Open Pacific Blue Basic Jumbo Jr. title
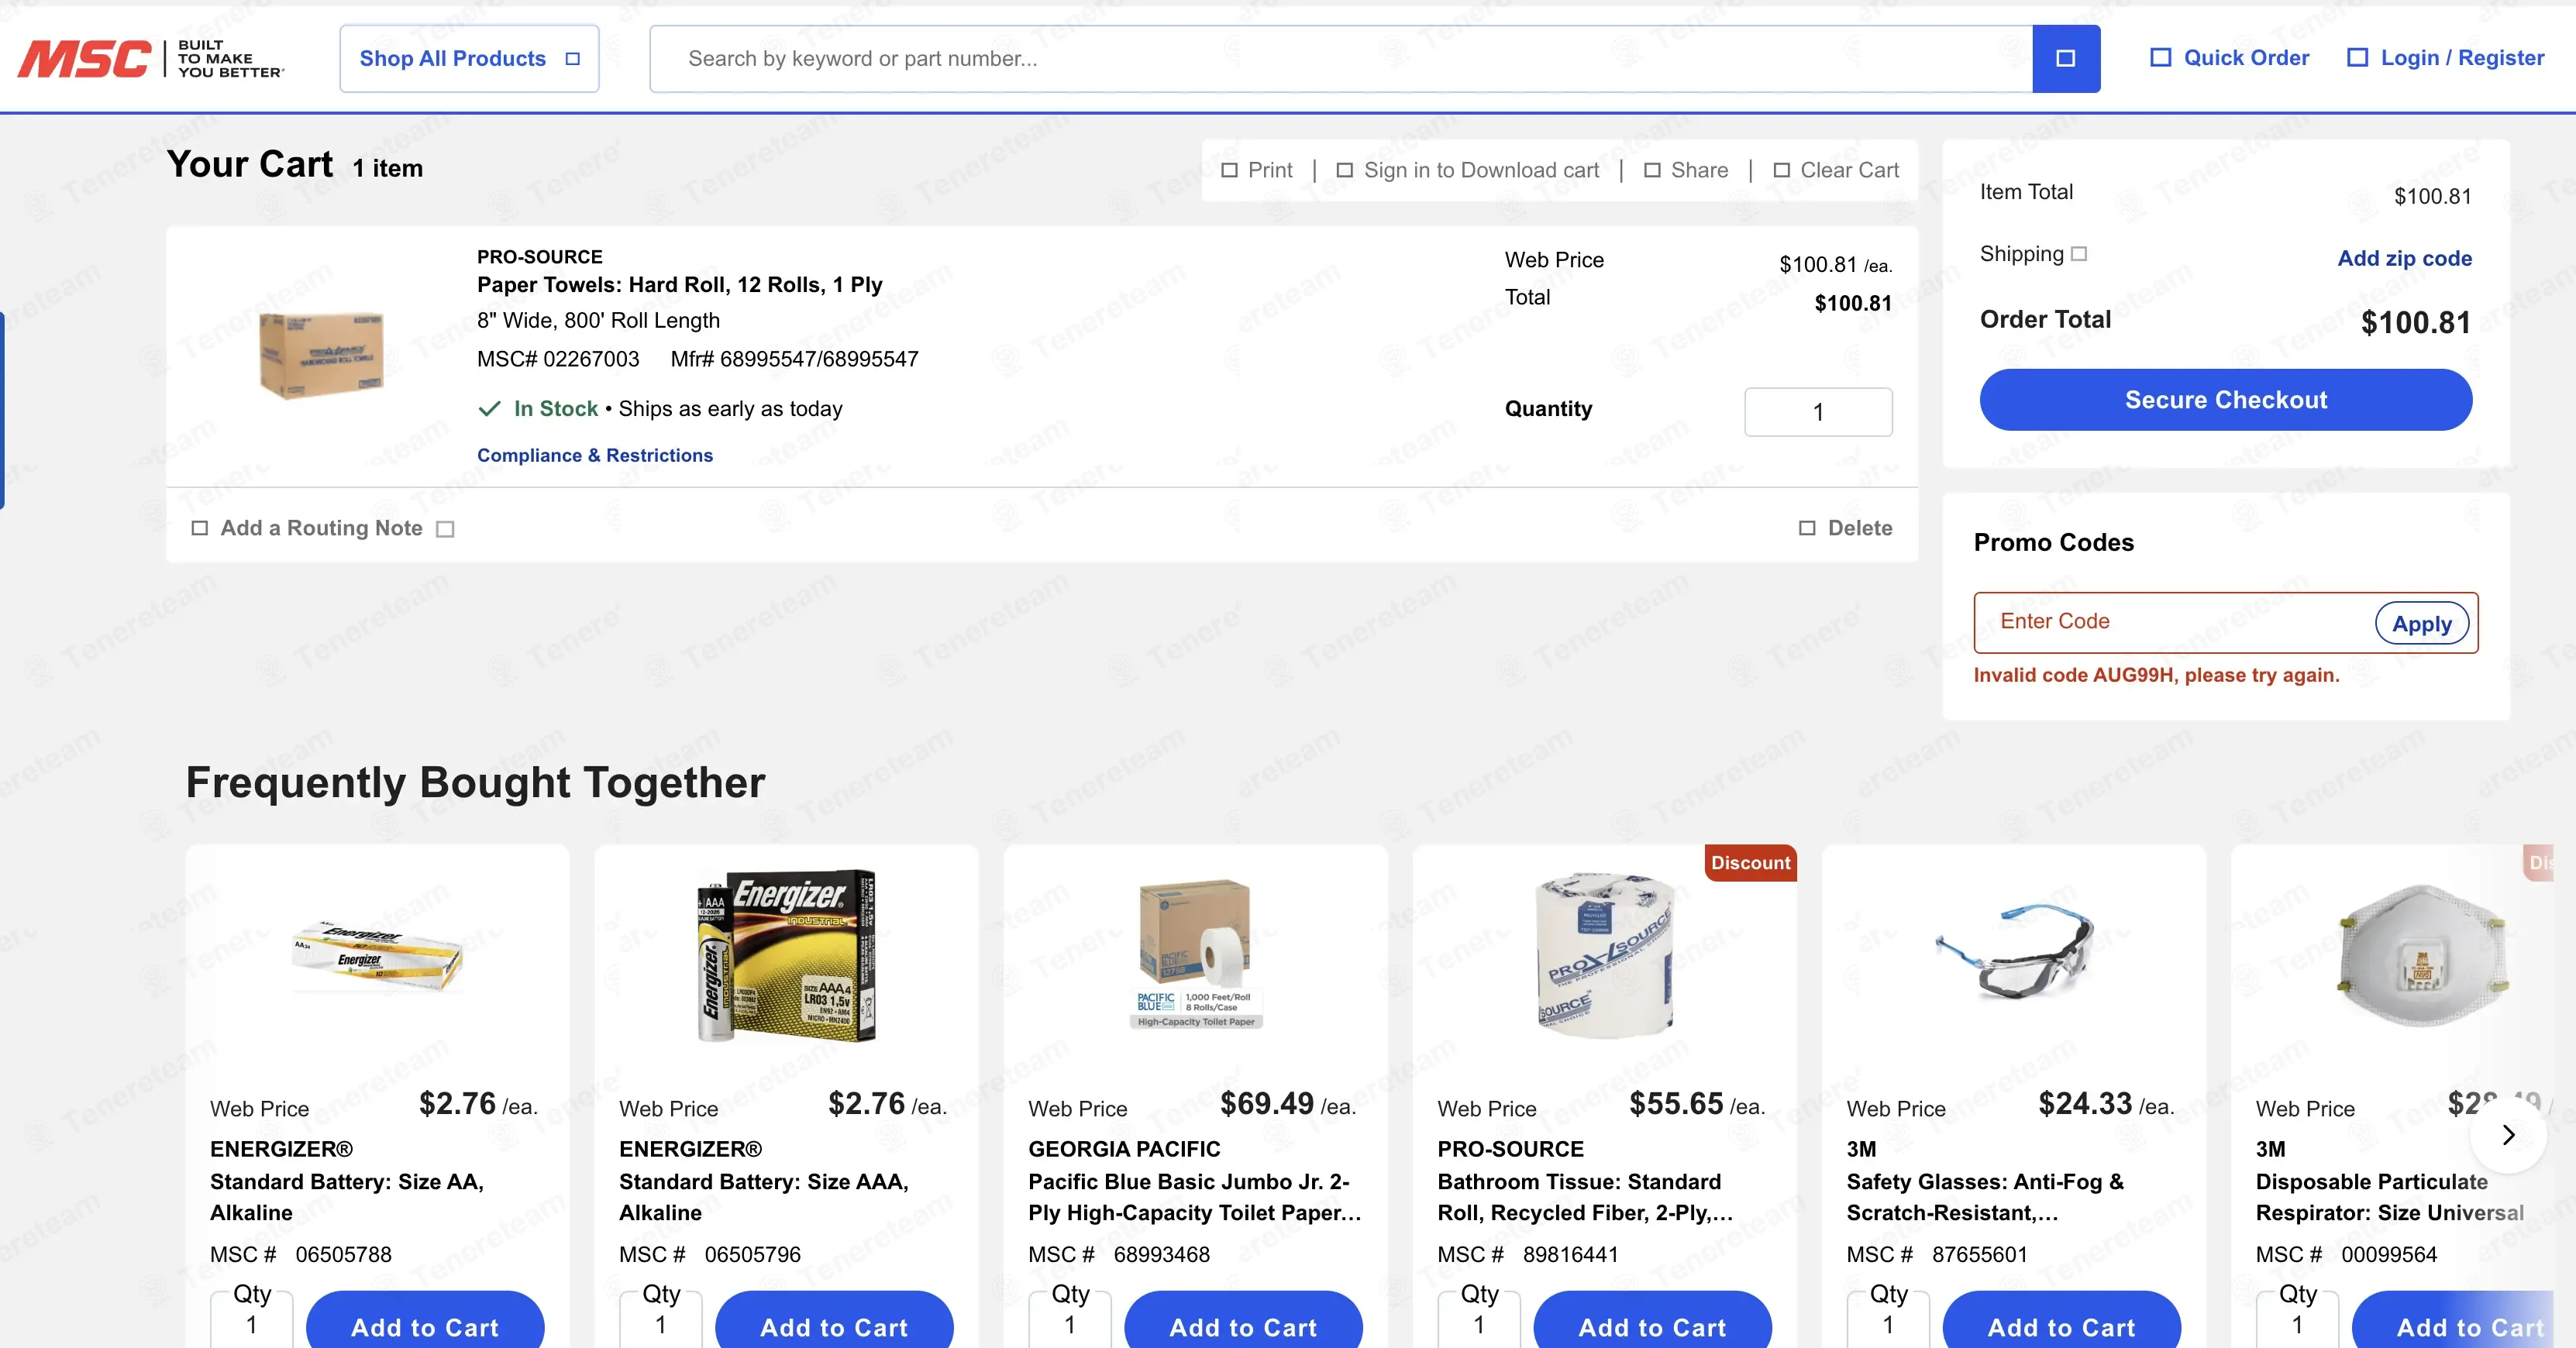Viewport: 2576px width, 1348px height. click(x=1195, y=1197)
